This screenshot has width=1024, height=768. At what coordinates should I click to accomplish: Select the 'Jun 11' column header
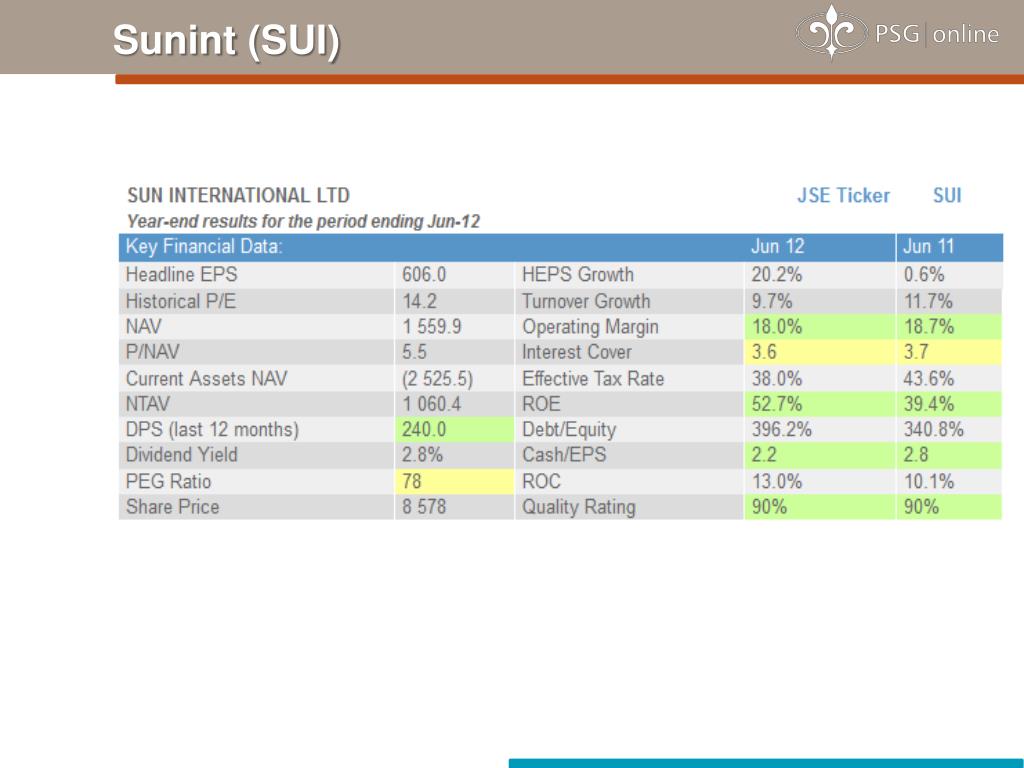coord(928,247)
